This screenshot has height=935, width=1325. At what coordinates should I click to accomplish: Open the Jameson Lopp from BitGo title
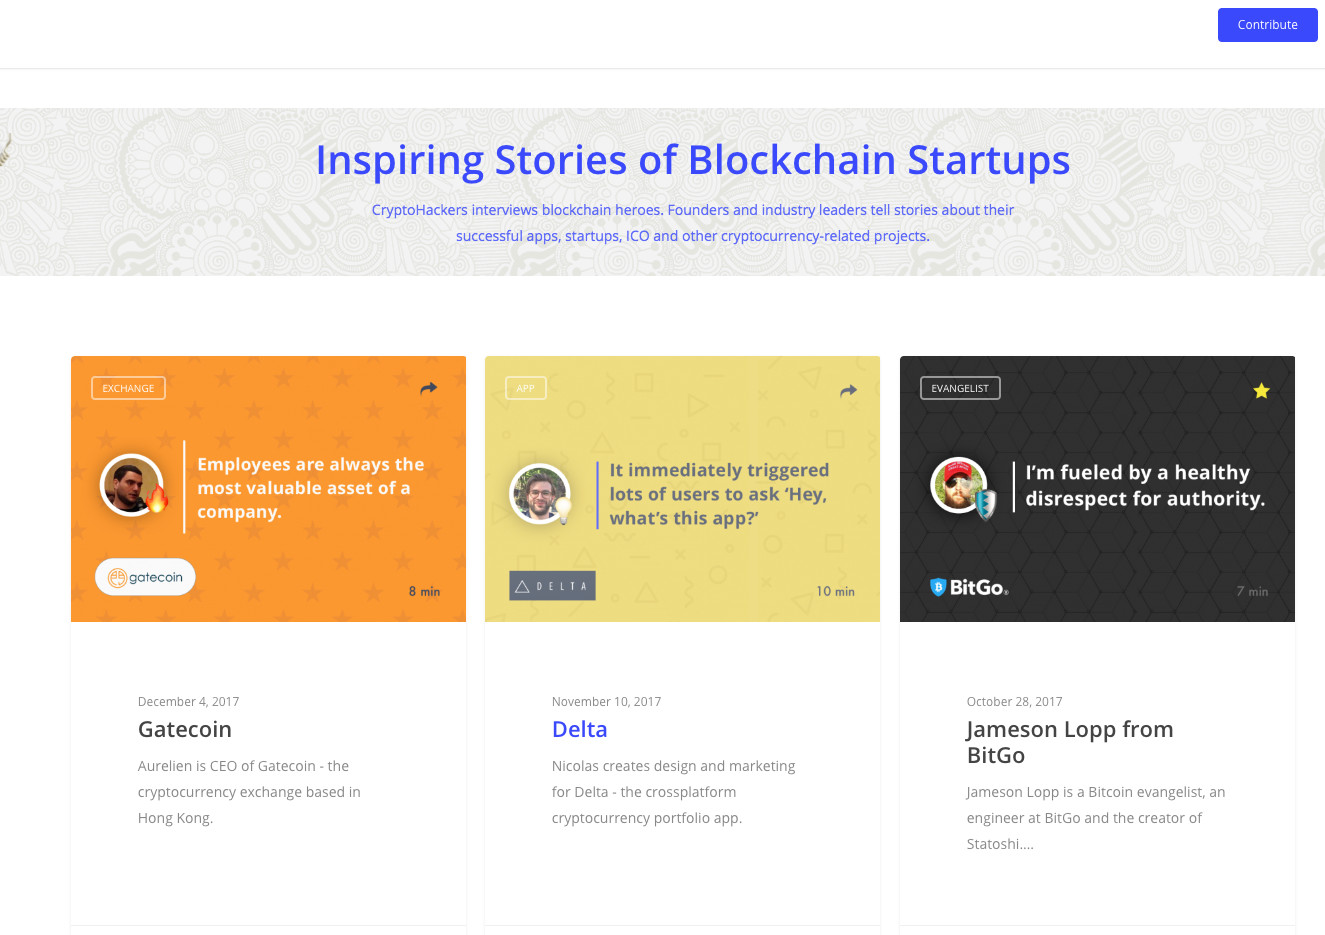coord(1070,742)
